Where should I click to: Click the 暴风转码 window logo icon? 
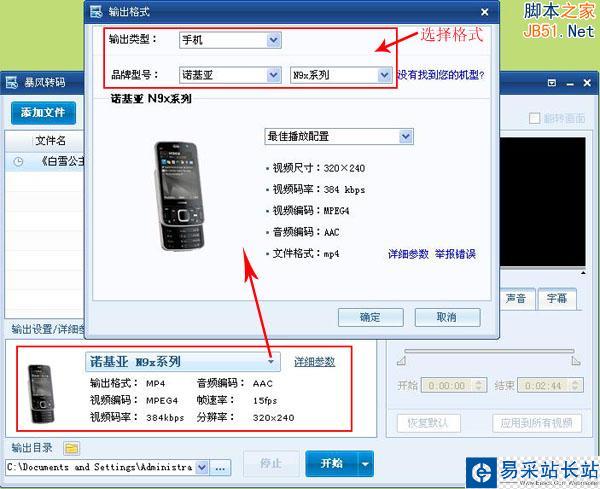[x=11, y=82]
